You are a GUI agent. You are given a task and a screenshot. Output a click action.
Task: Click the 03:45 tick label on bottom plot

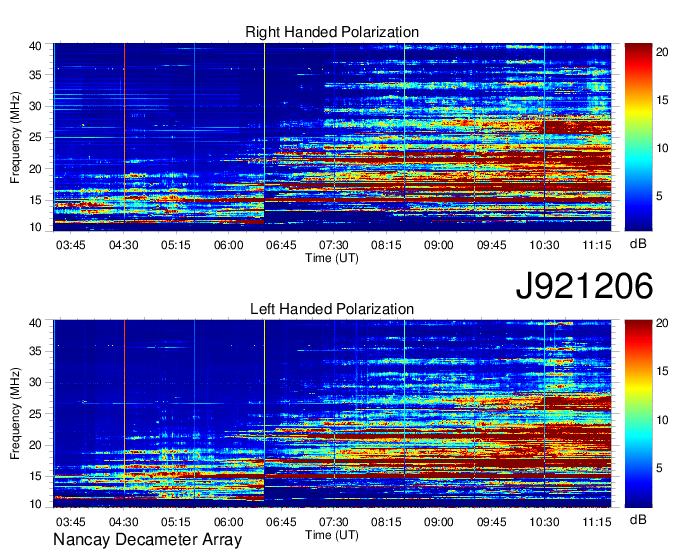click(x=71, y=522)
